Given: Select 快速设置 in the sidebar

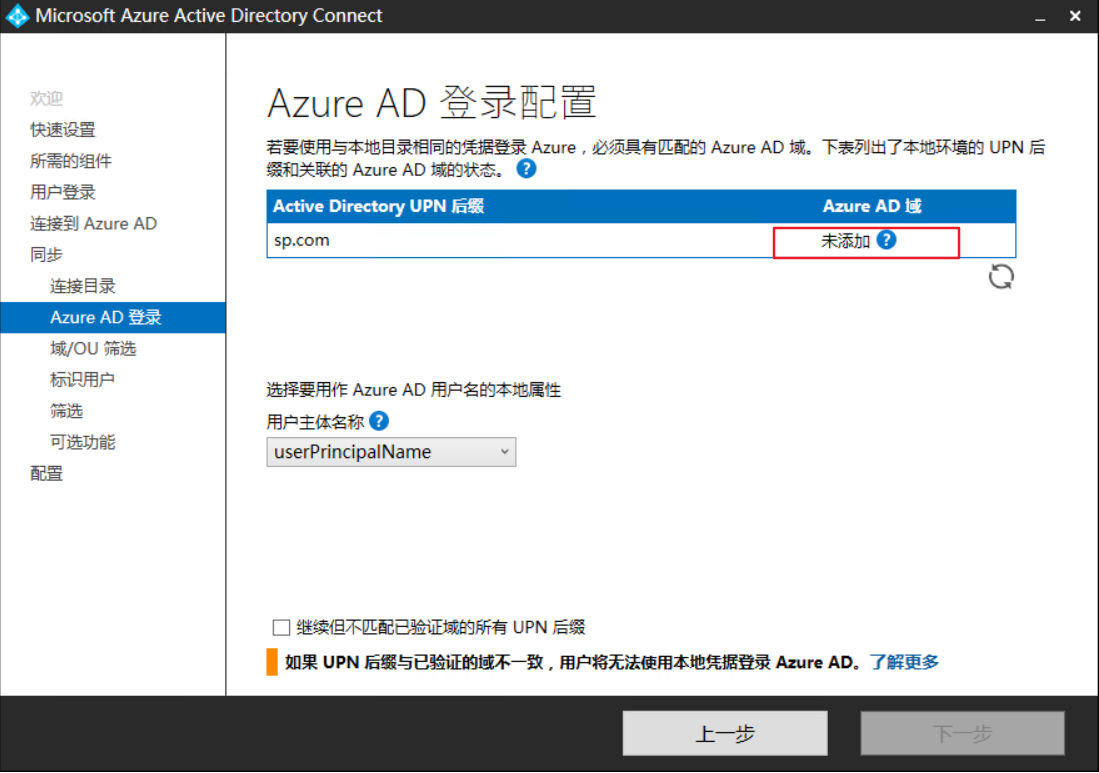Looking at the screenshot, I should pos(64,129).
